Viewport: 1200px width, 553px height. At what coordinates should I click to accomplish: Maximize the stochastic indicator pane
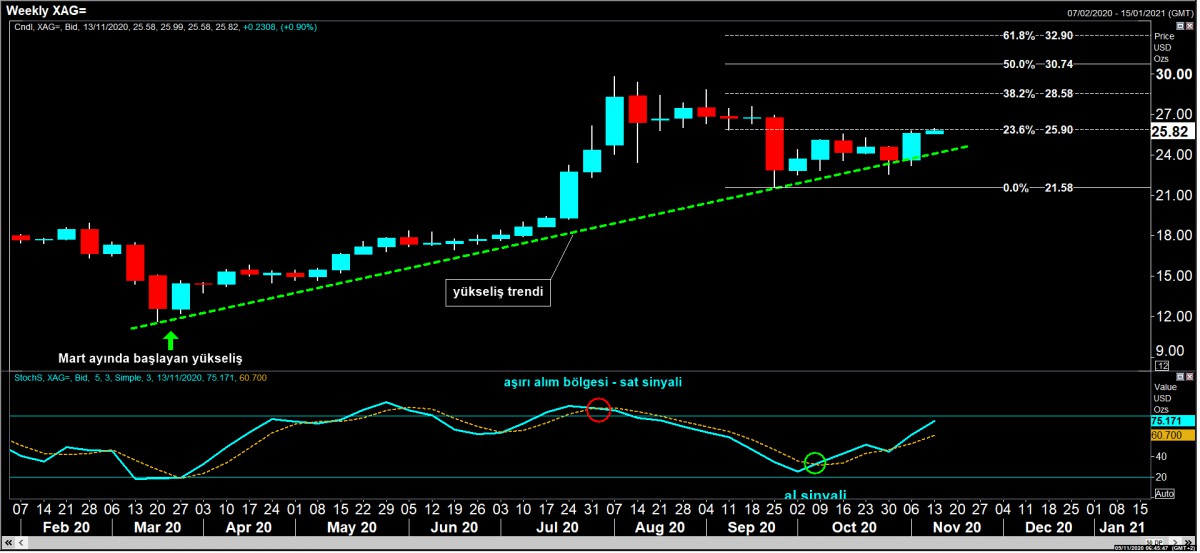click(x=1179, y=377)
